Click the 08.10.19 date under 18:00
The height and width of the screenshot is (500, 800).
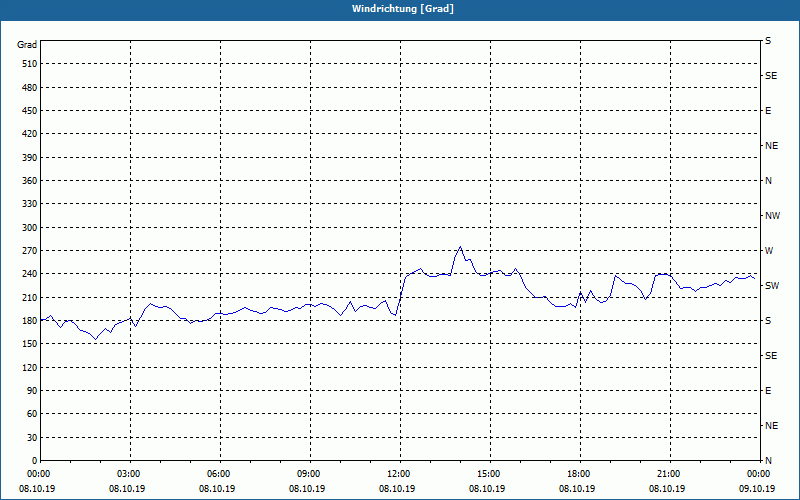577,489
